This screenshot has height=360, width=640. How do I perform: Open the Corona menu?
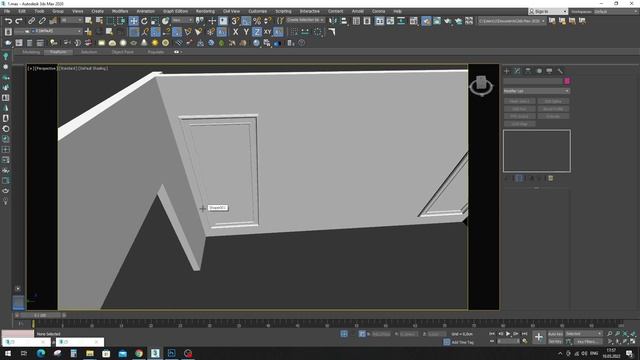pos(378,11)
